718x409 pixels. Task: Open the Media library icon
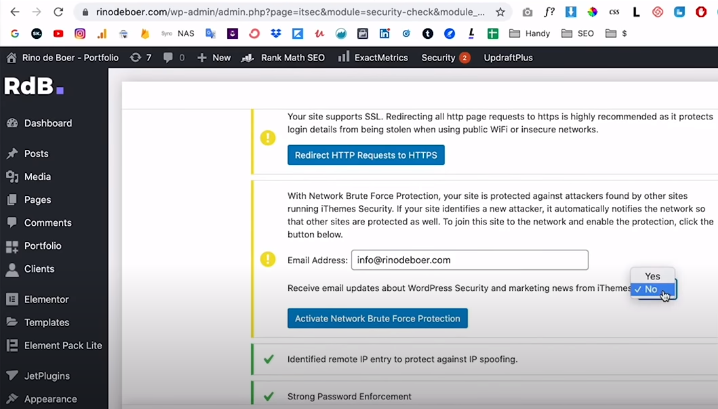12,177
